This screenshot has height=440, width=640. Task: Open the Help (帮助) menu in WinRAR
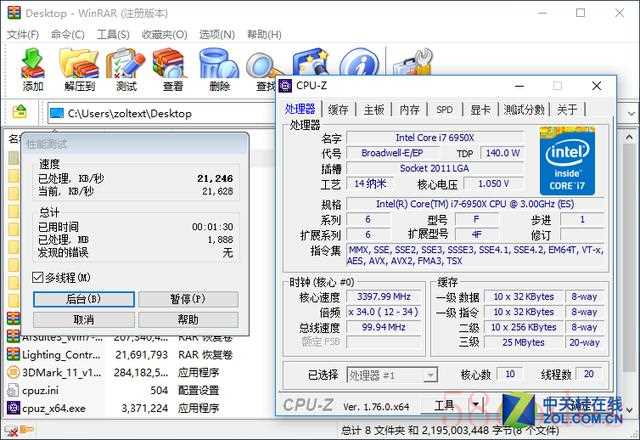click(x=264, y=35)
